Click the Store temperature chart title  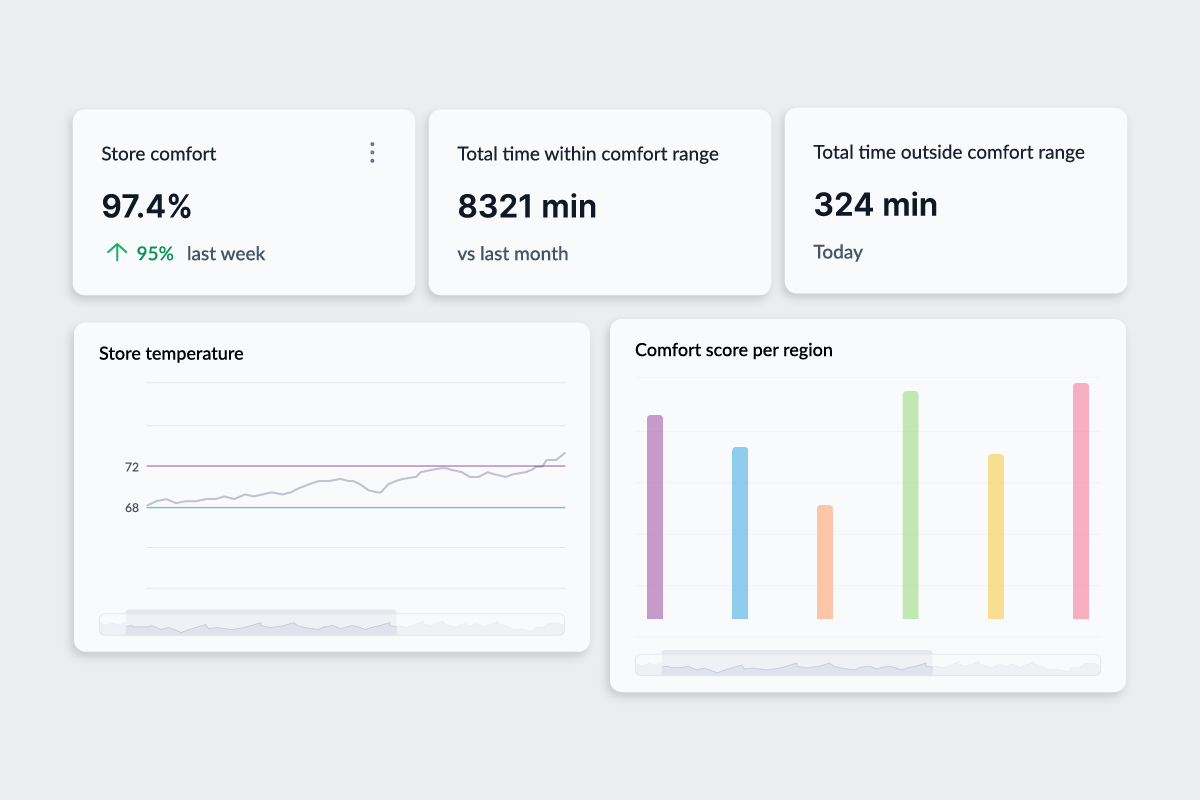(171, 353)
